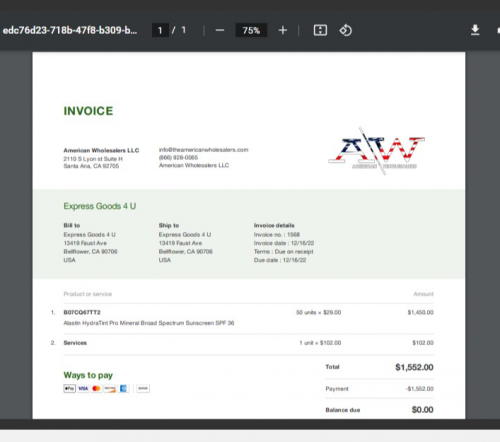Click the page number field
The height and width of the screenshot is (442, 500).
click(160, 30)
